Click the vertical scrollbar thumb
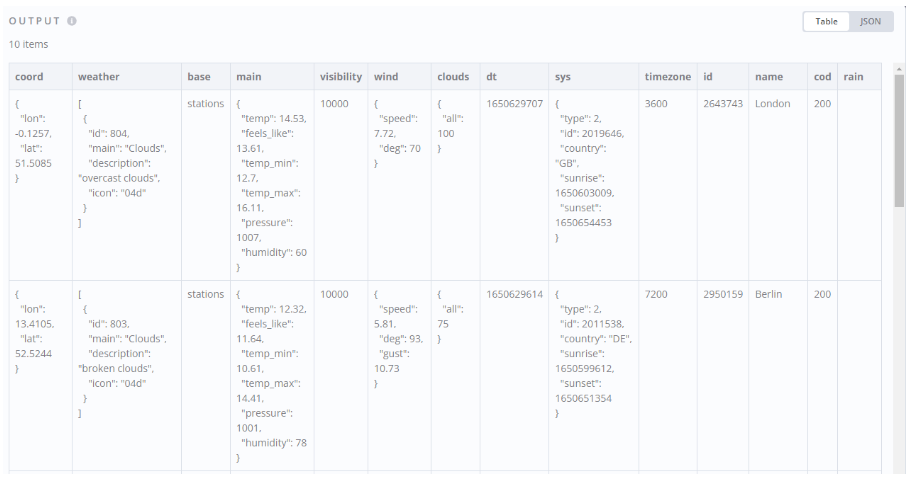 899,141
